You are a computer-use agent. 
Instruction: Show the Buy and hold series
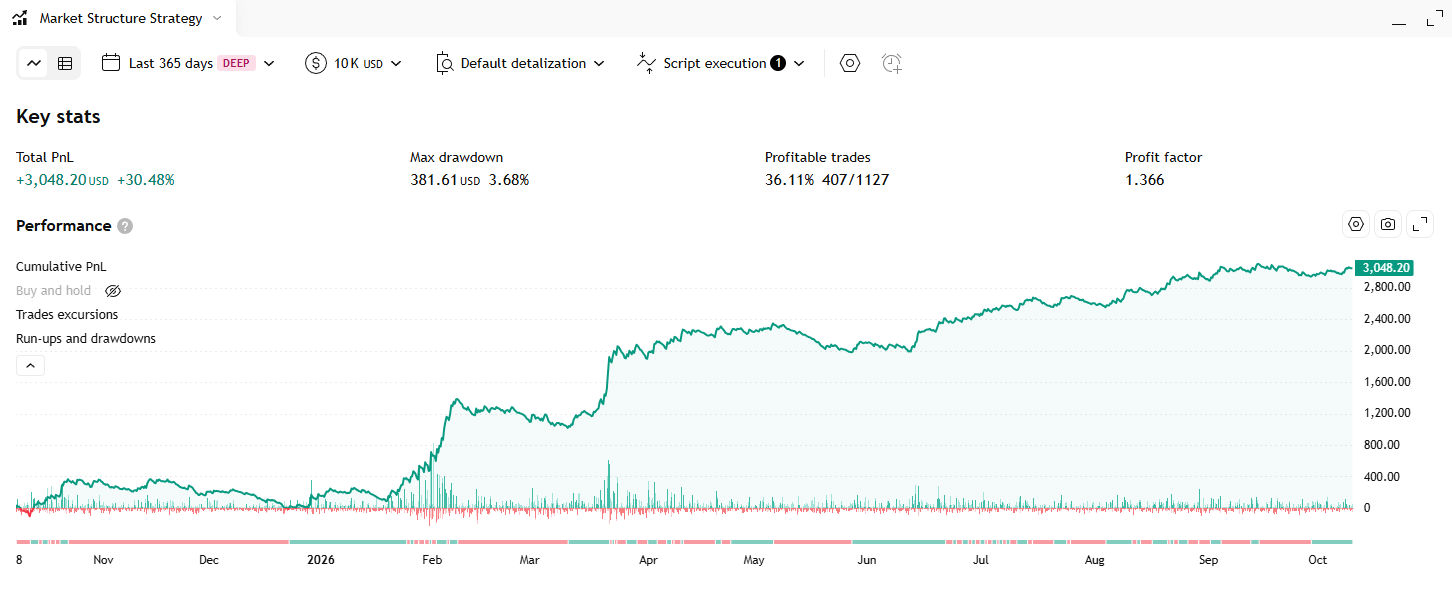tap(113, 291)
